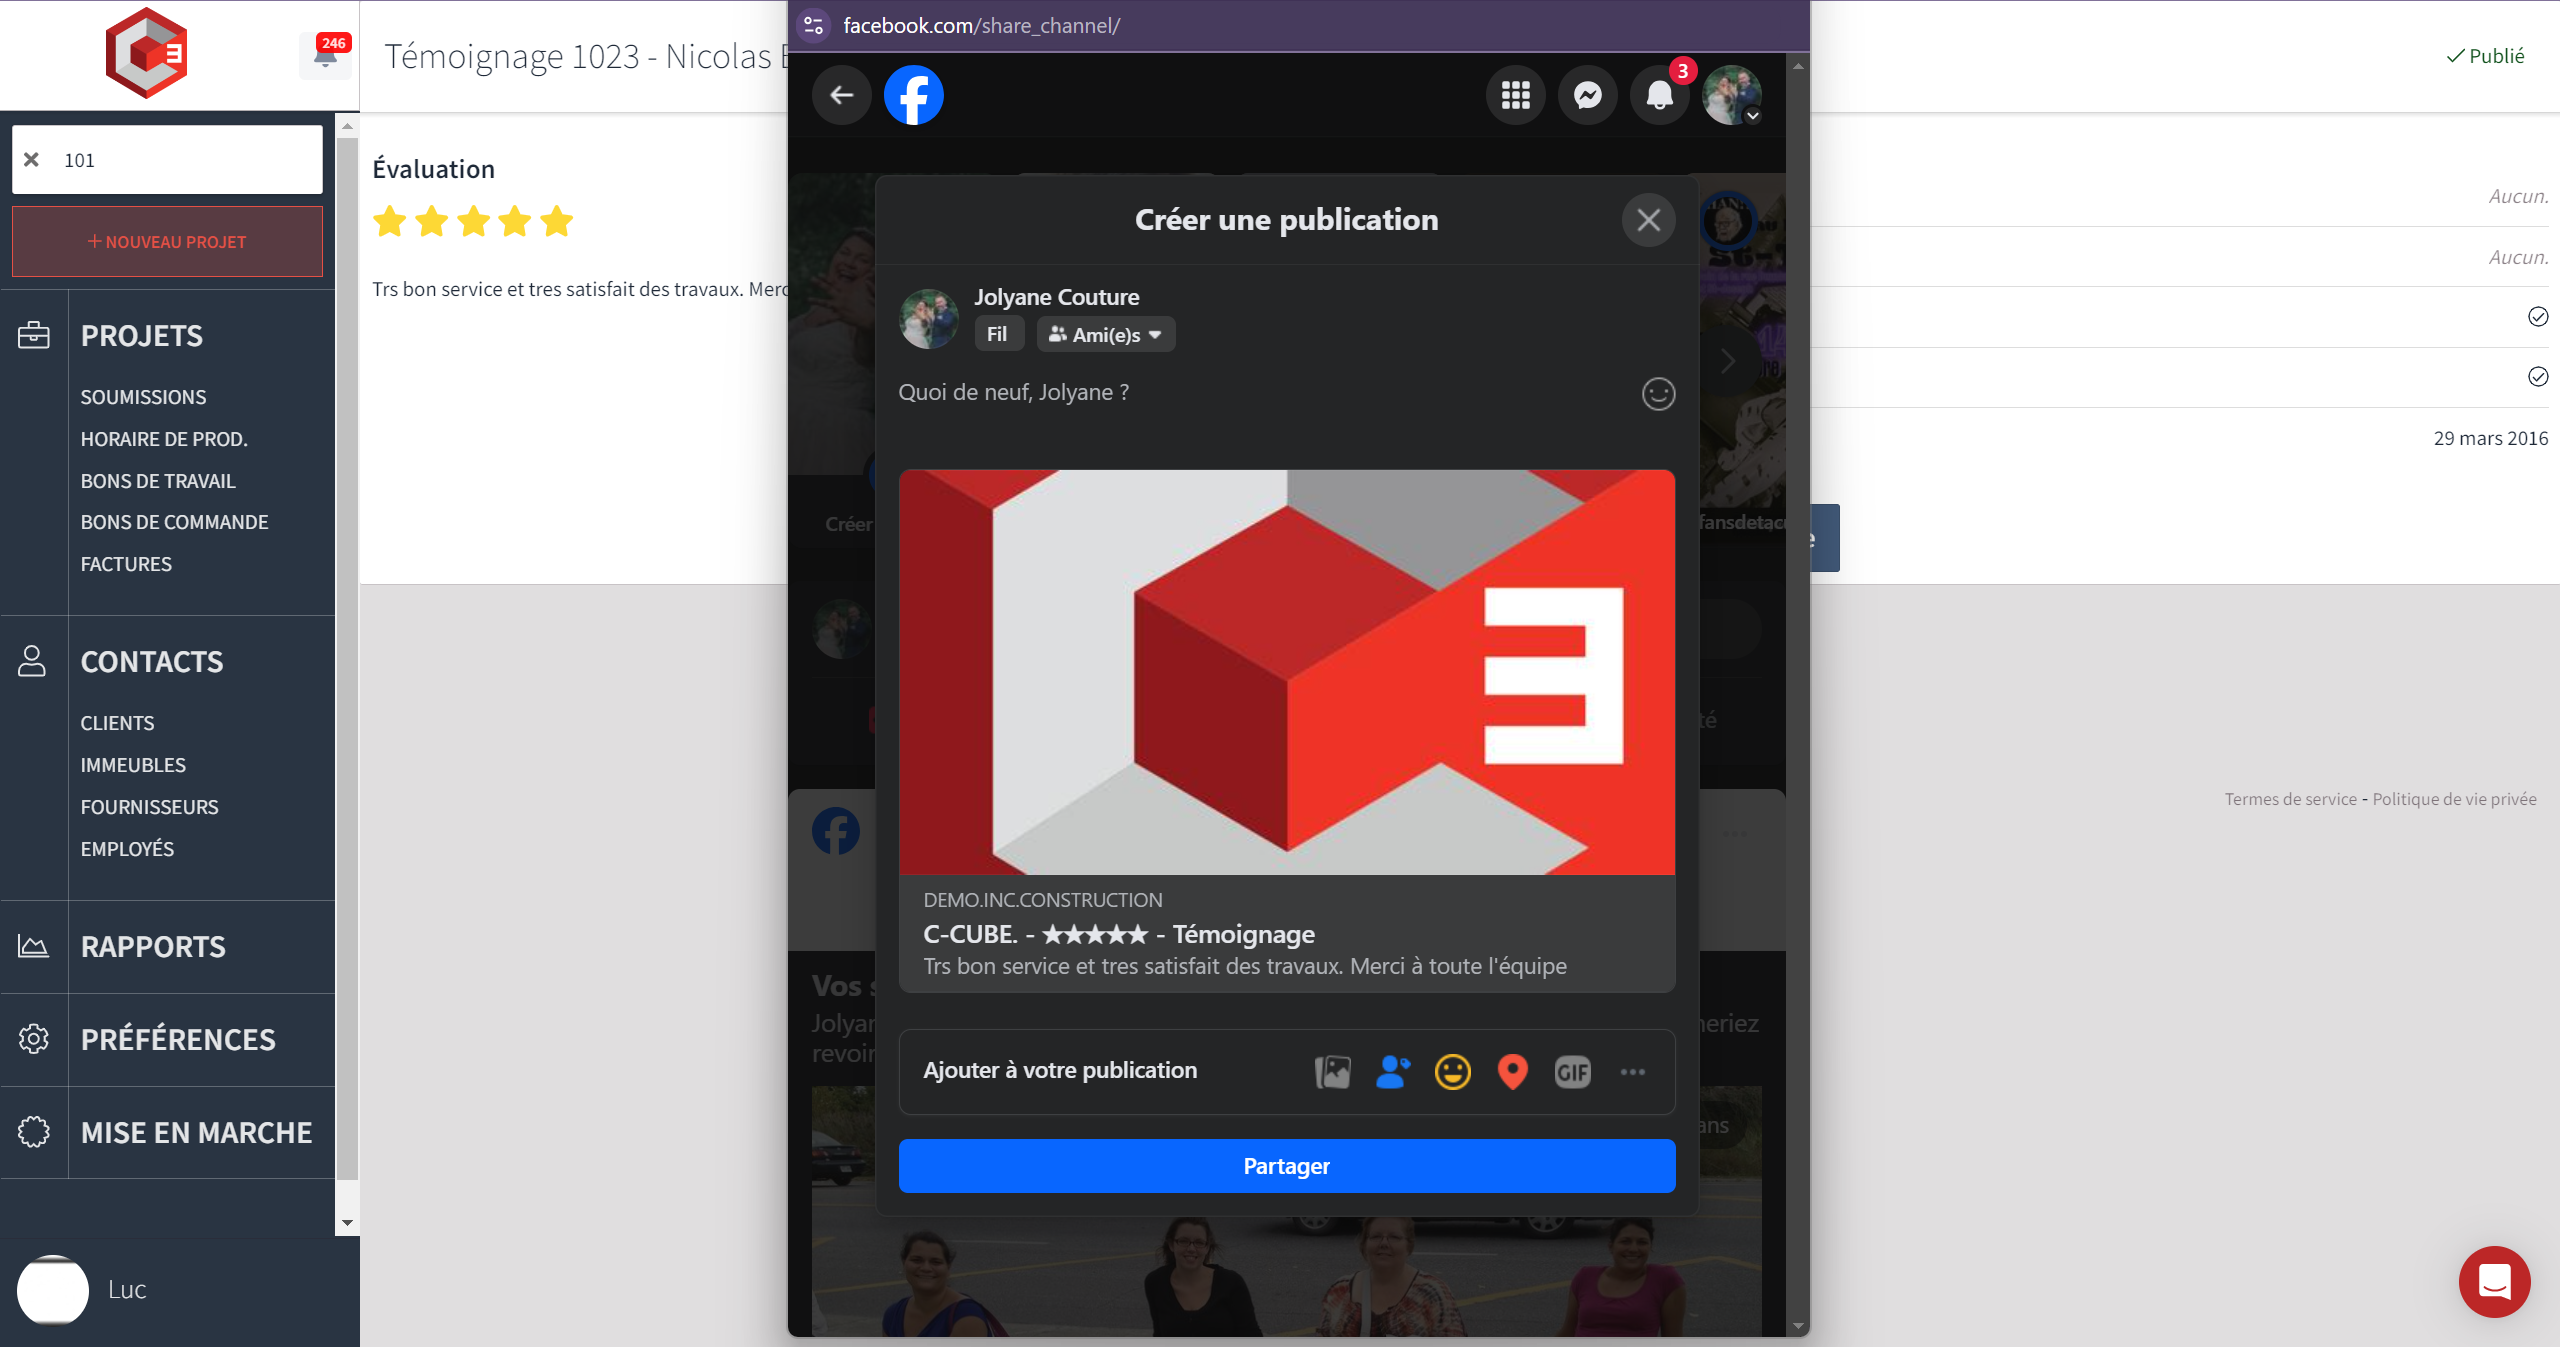Click the Quoi de neuf, Jolyane text field
2560x1347 pixels.
click(1013, 392)
